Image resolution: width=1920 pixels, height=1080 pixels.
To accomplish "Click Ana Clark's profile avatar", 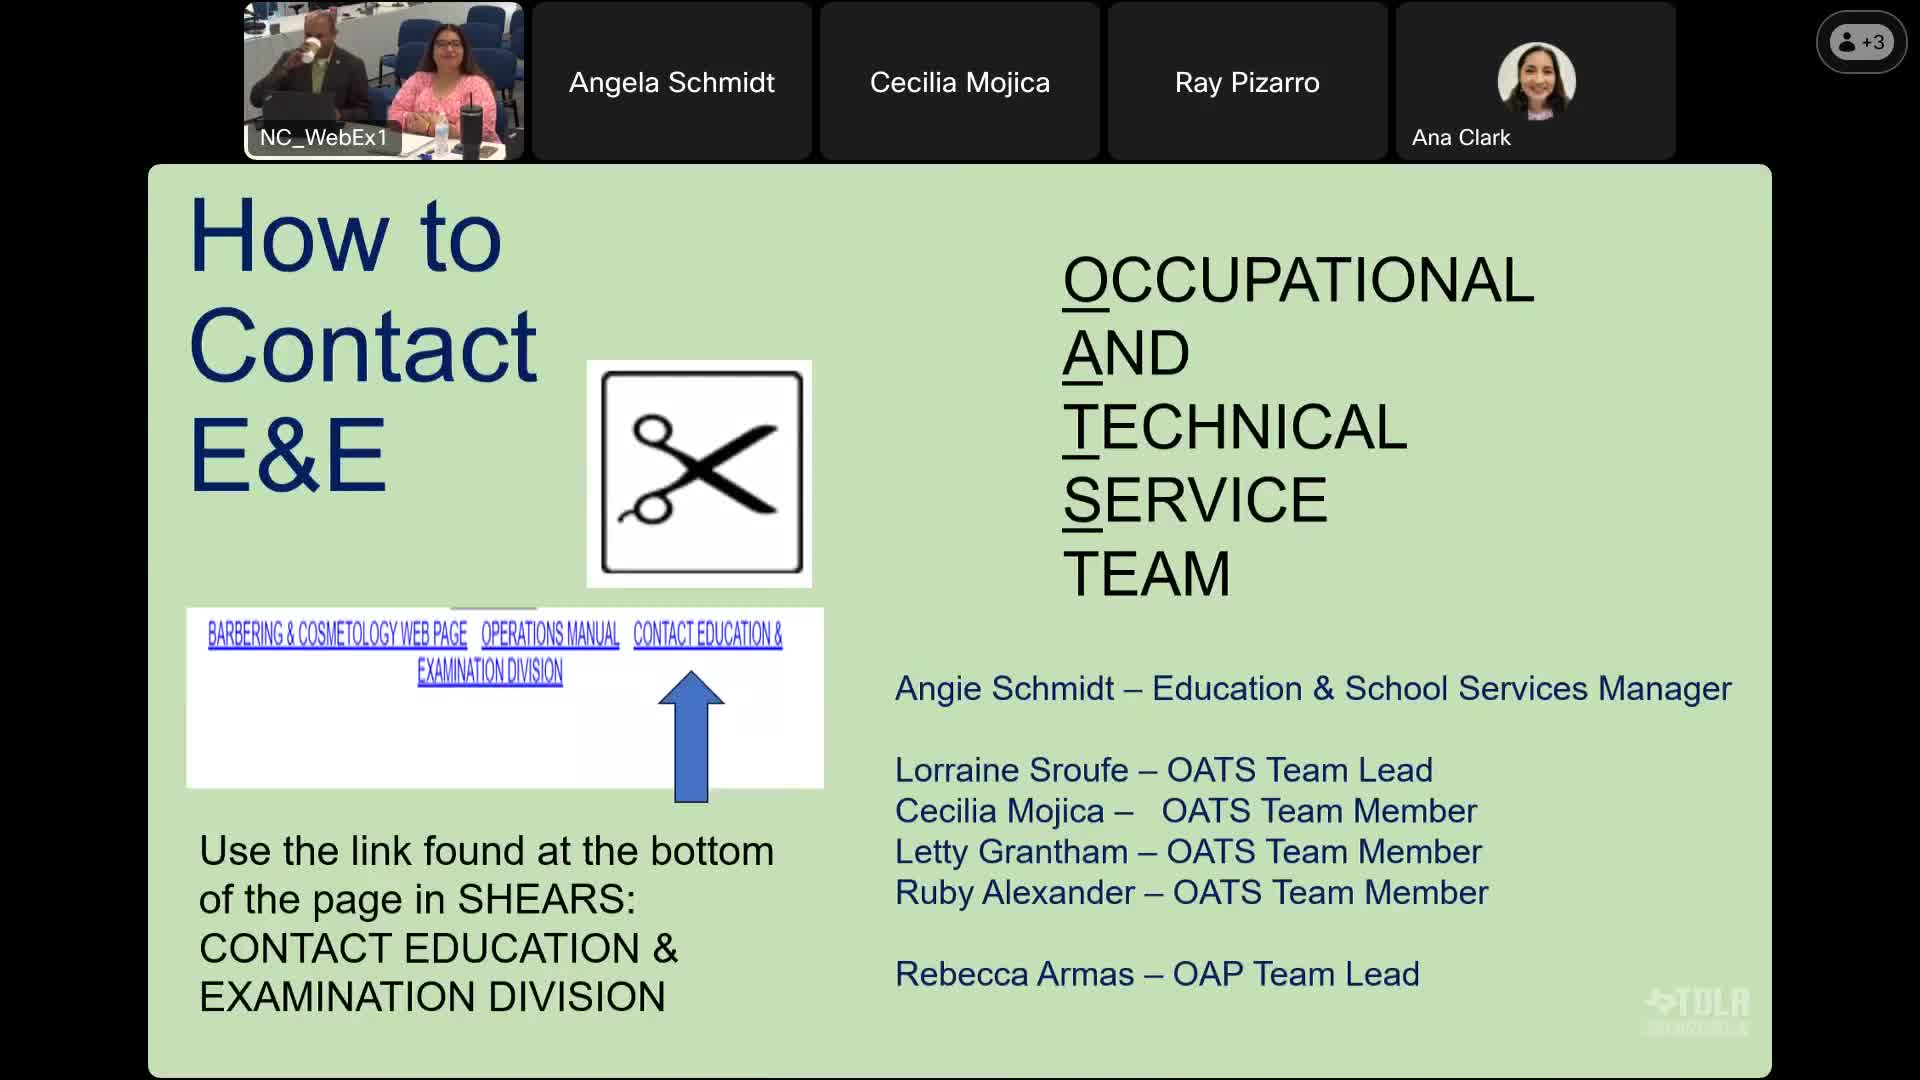I will [x=1536, y=80].
